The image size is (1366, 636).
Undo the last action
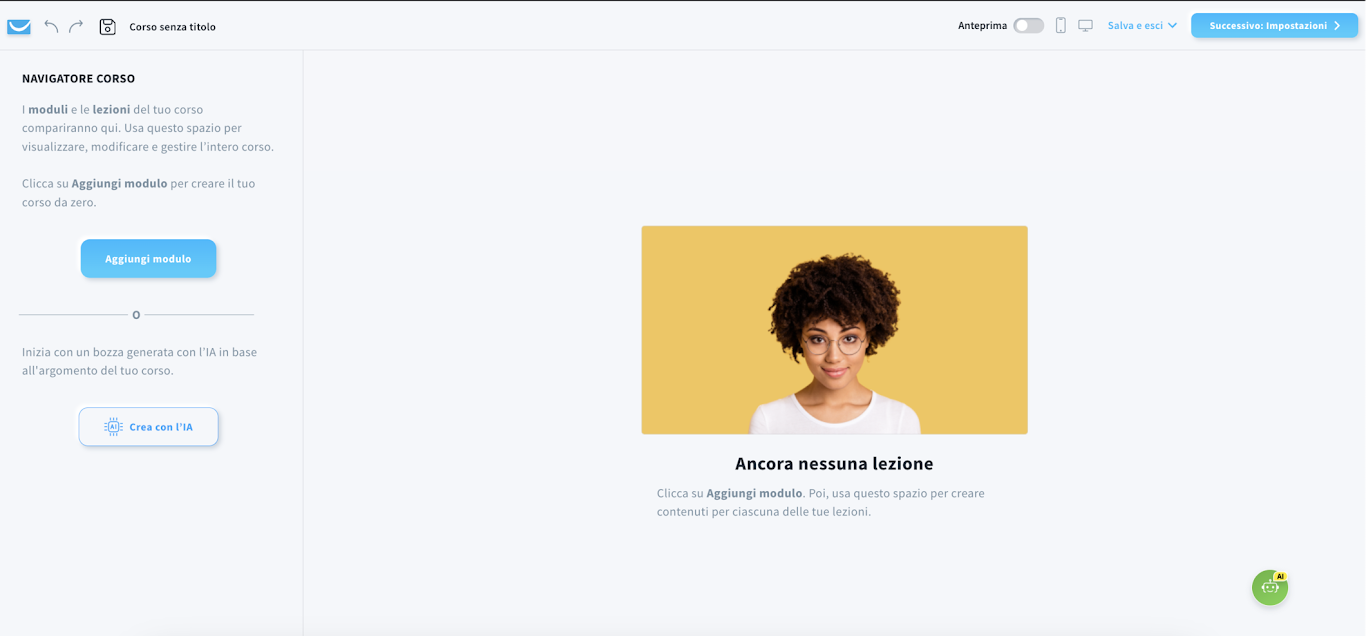[x=51, y=25]
